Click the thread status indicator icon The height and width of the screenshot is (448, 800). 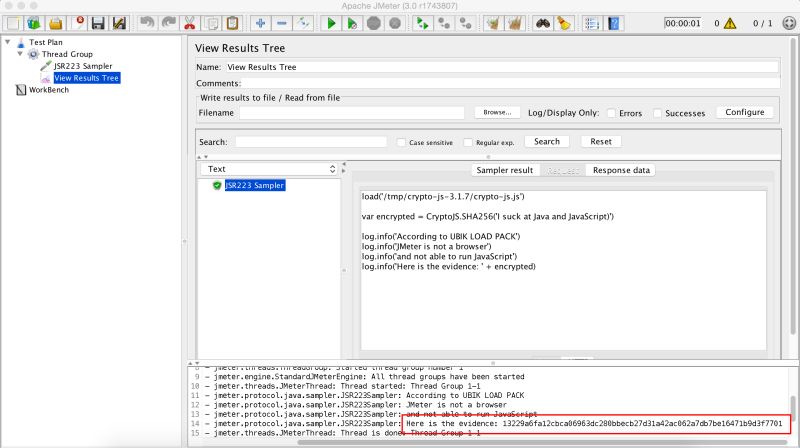[789, 23]
